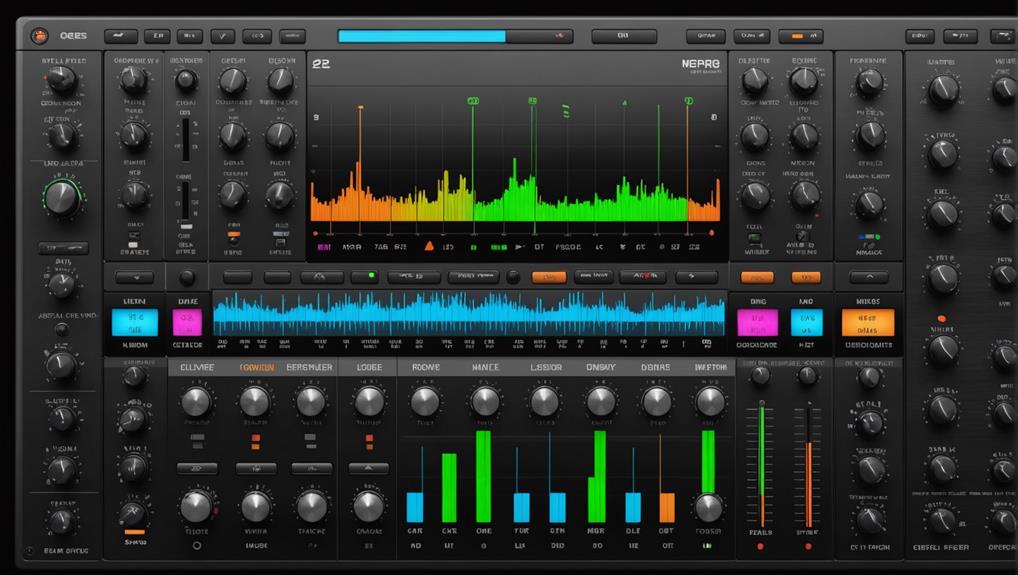The width and height of the screenshot is (1018, 575).
Task: Click the cyan pad under LIETN
Action: (135, 323)
